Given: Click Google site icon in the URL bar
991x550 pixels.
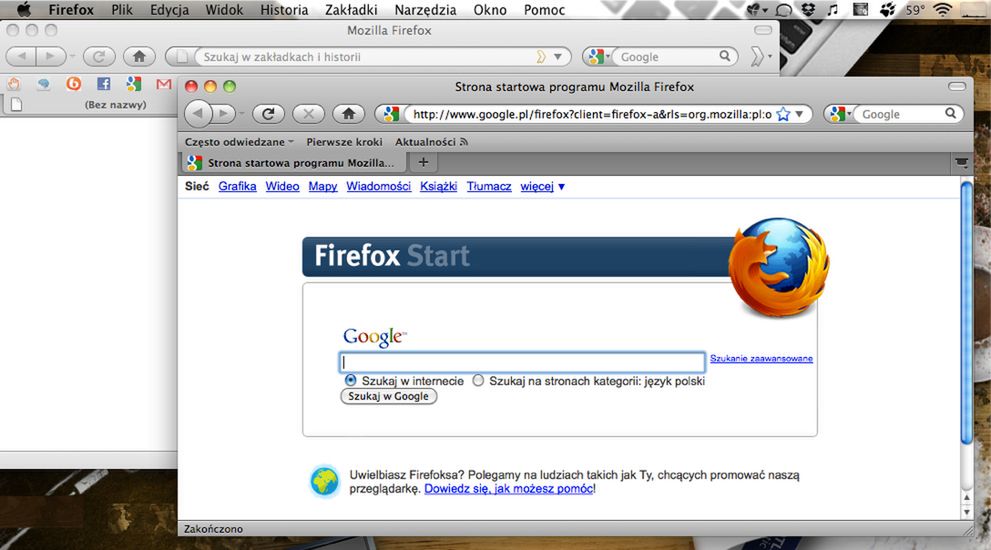Looking at the screenshot, I should [391, 114].
